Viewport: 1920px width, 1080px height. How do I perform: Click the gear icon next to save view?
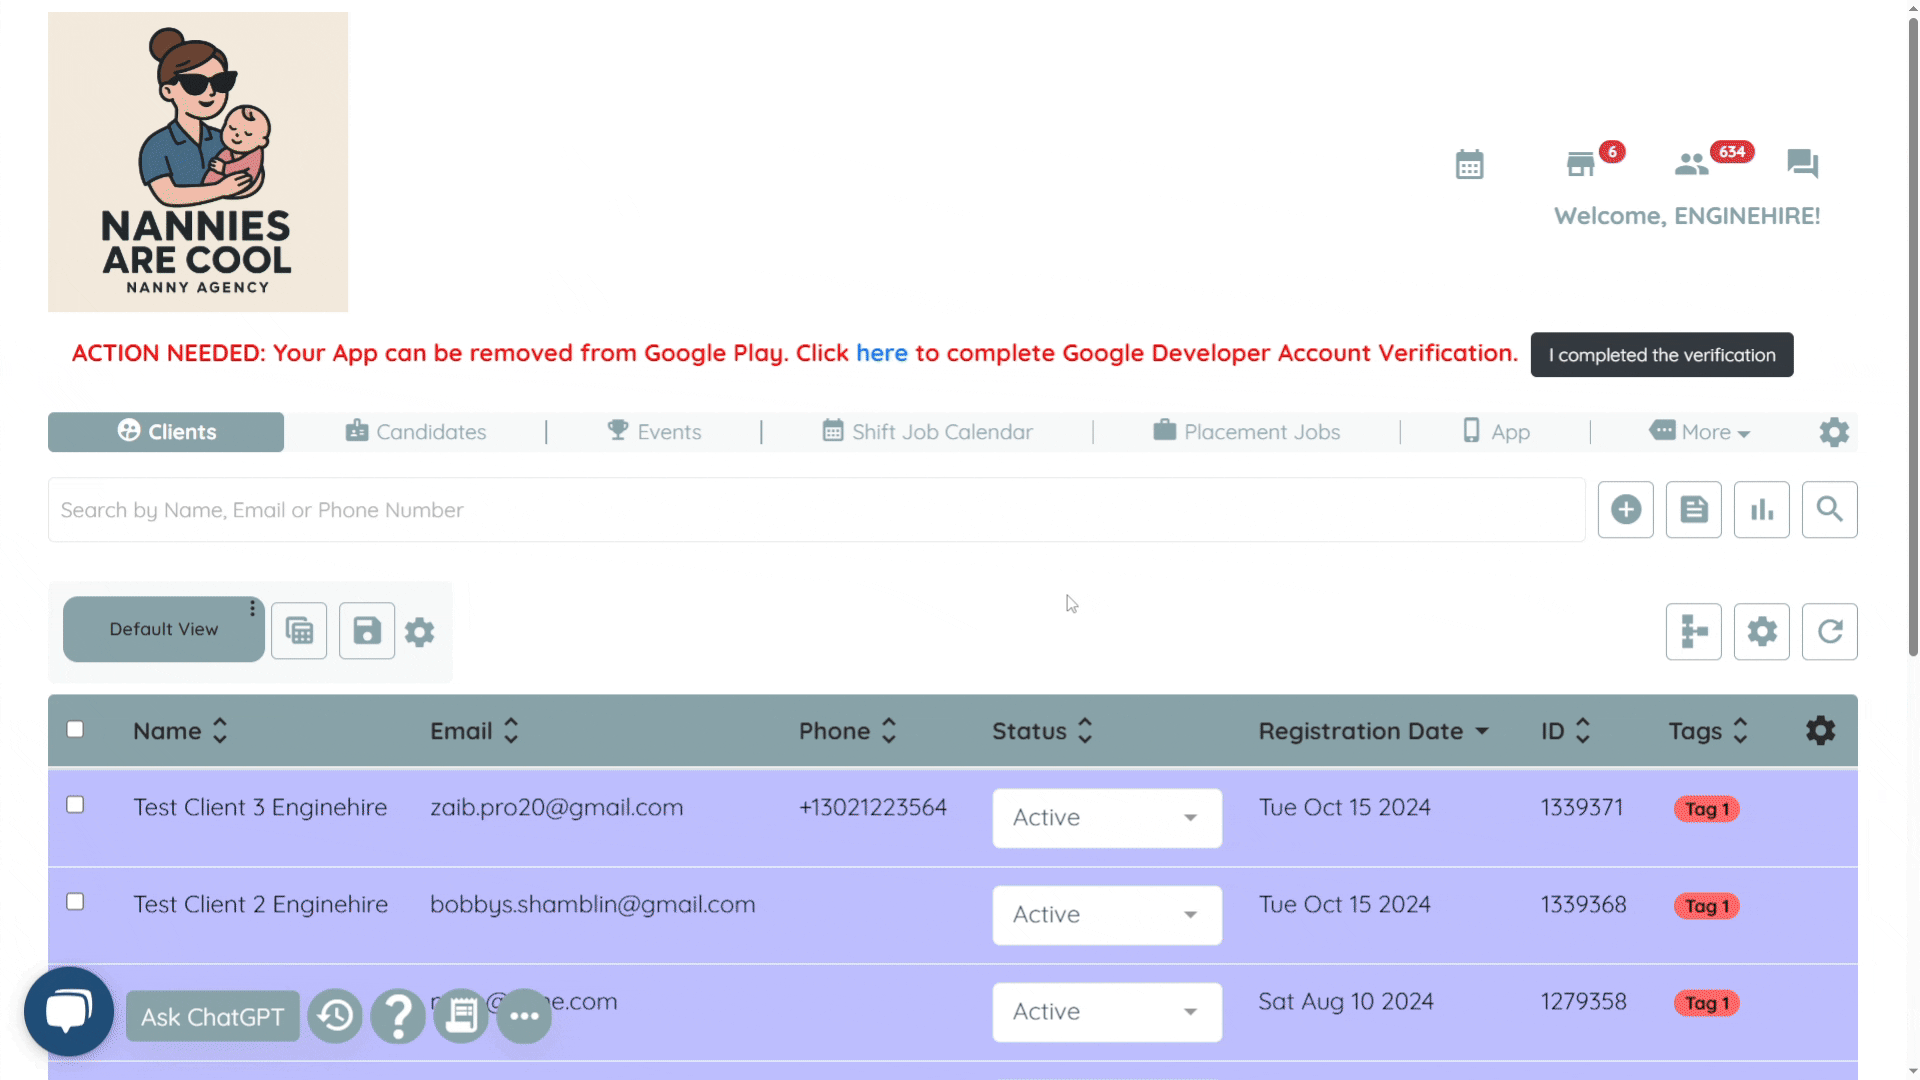tap(420, 632)
